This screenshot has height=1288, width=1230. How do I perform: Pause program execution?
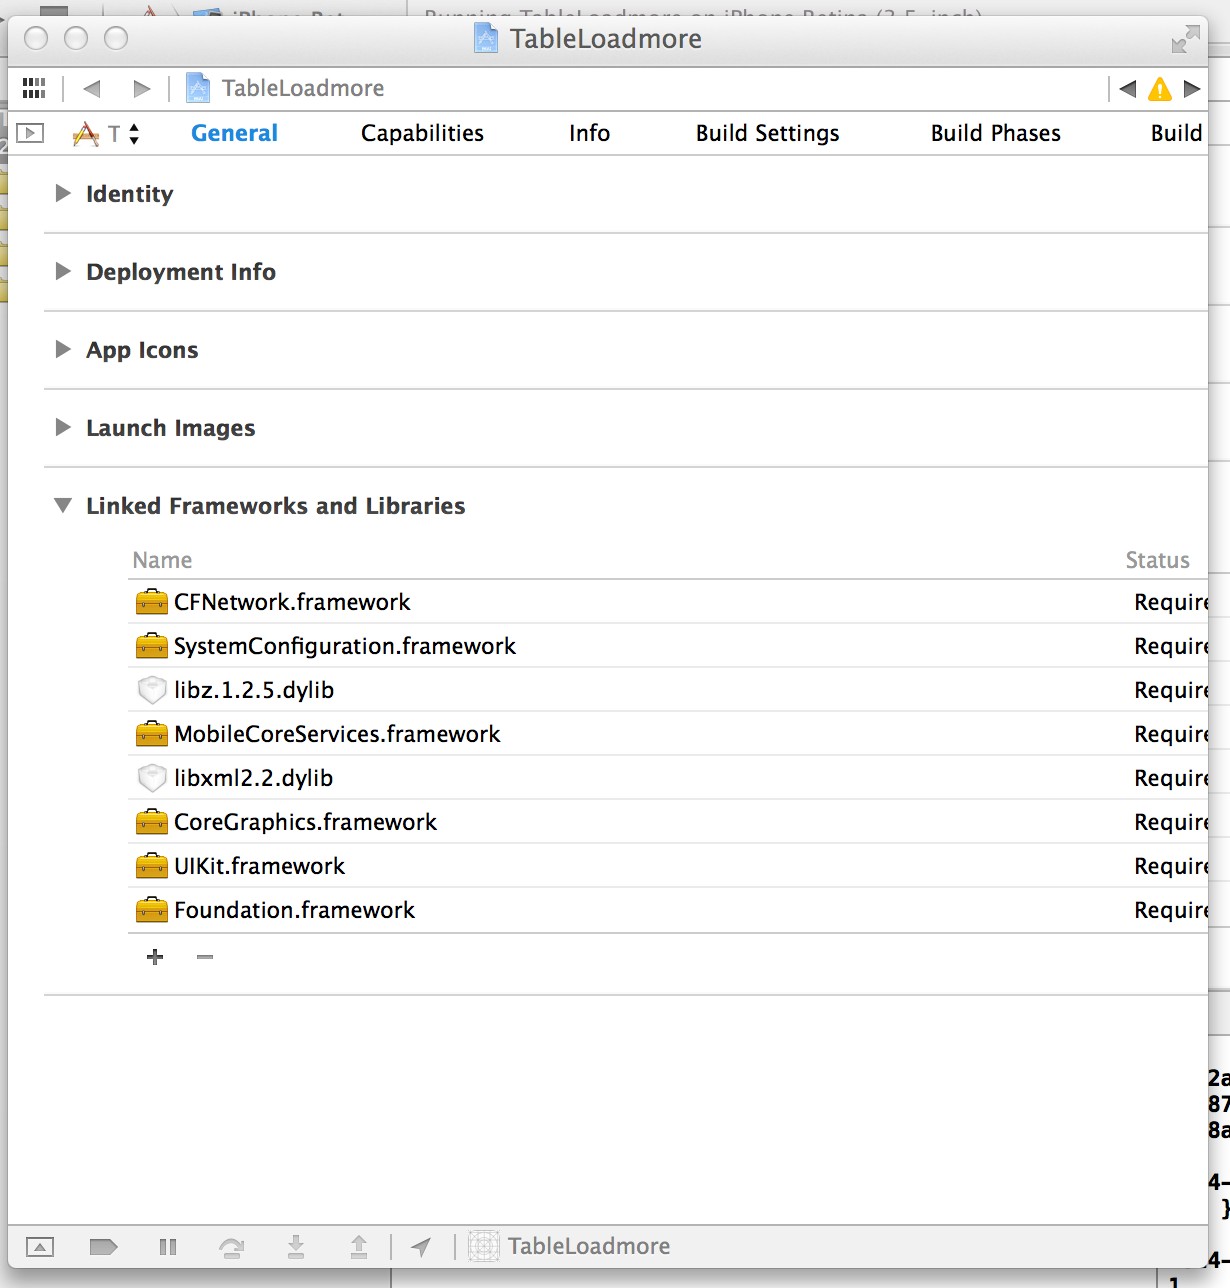point(168,1246)
